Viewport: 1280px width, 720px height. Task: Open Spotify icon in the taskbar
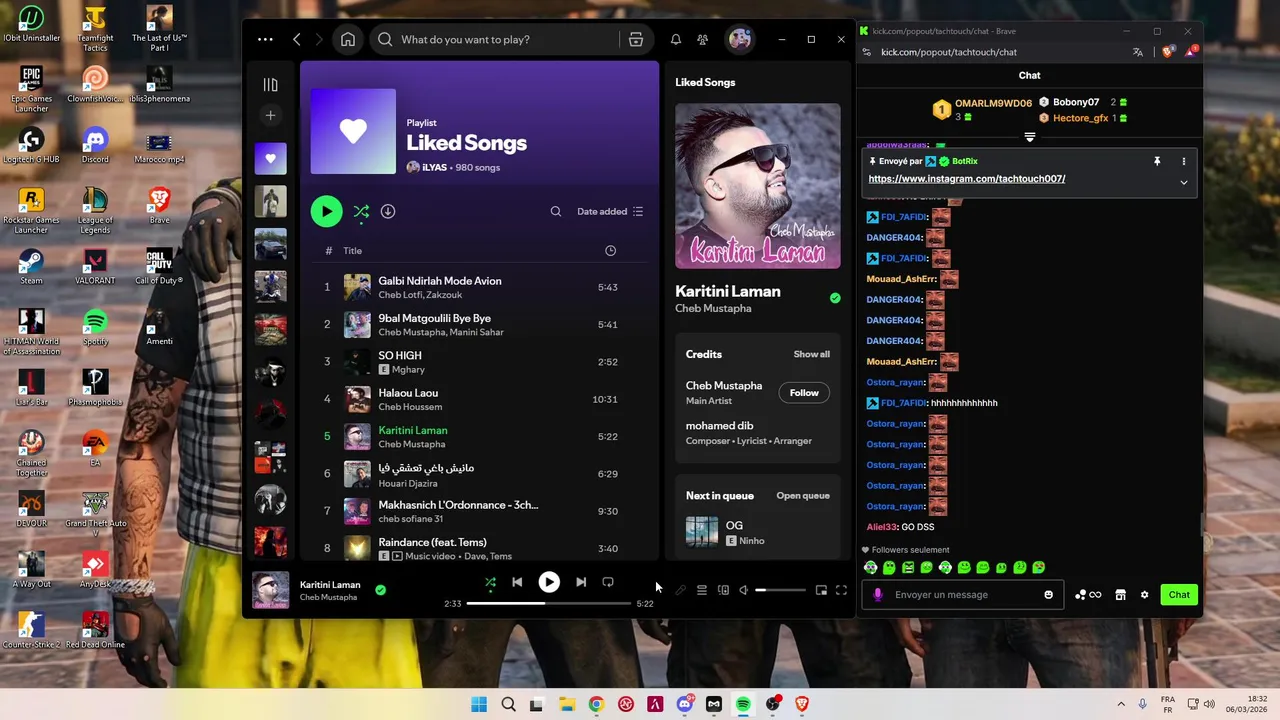point(743,705)
